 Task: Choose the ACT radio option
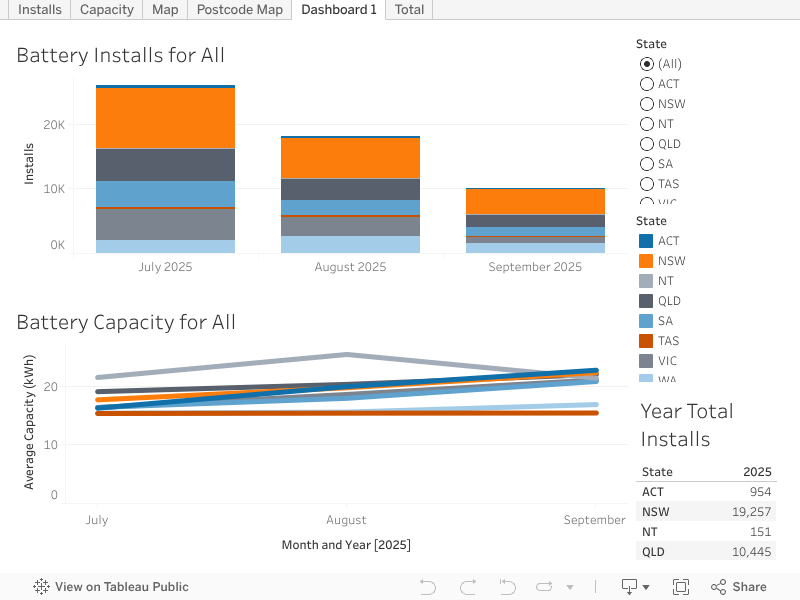pos(647,84)
